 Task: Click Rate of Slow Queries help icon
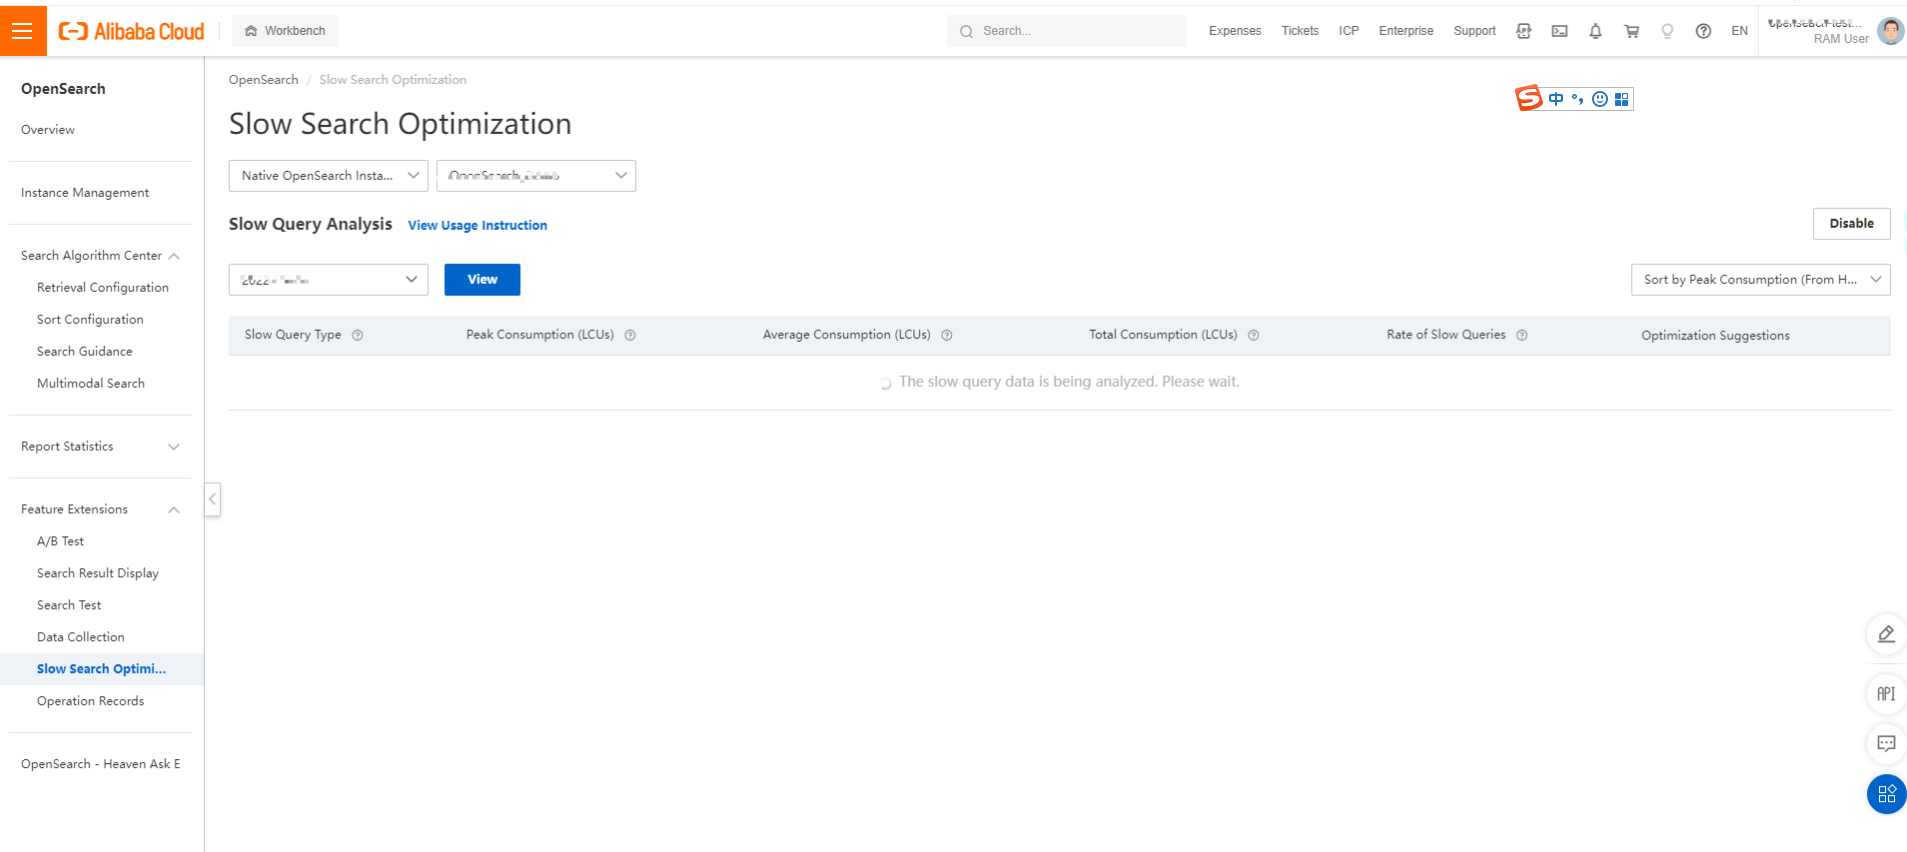click(x=1522, y=336)
